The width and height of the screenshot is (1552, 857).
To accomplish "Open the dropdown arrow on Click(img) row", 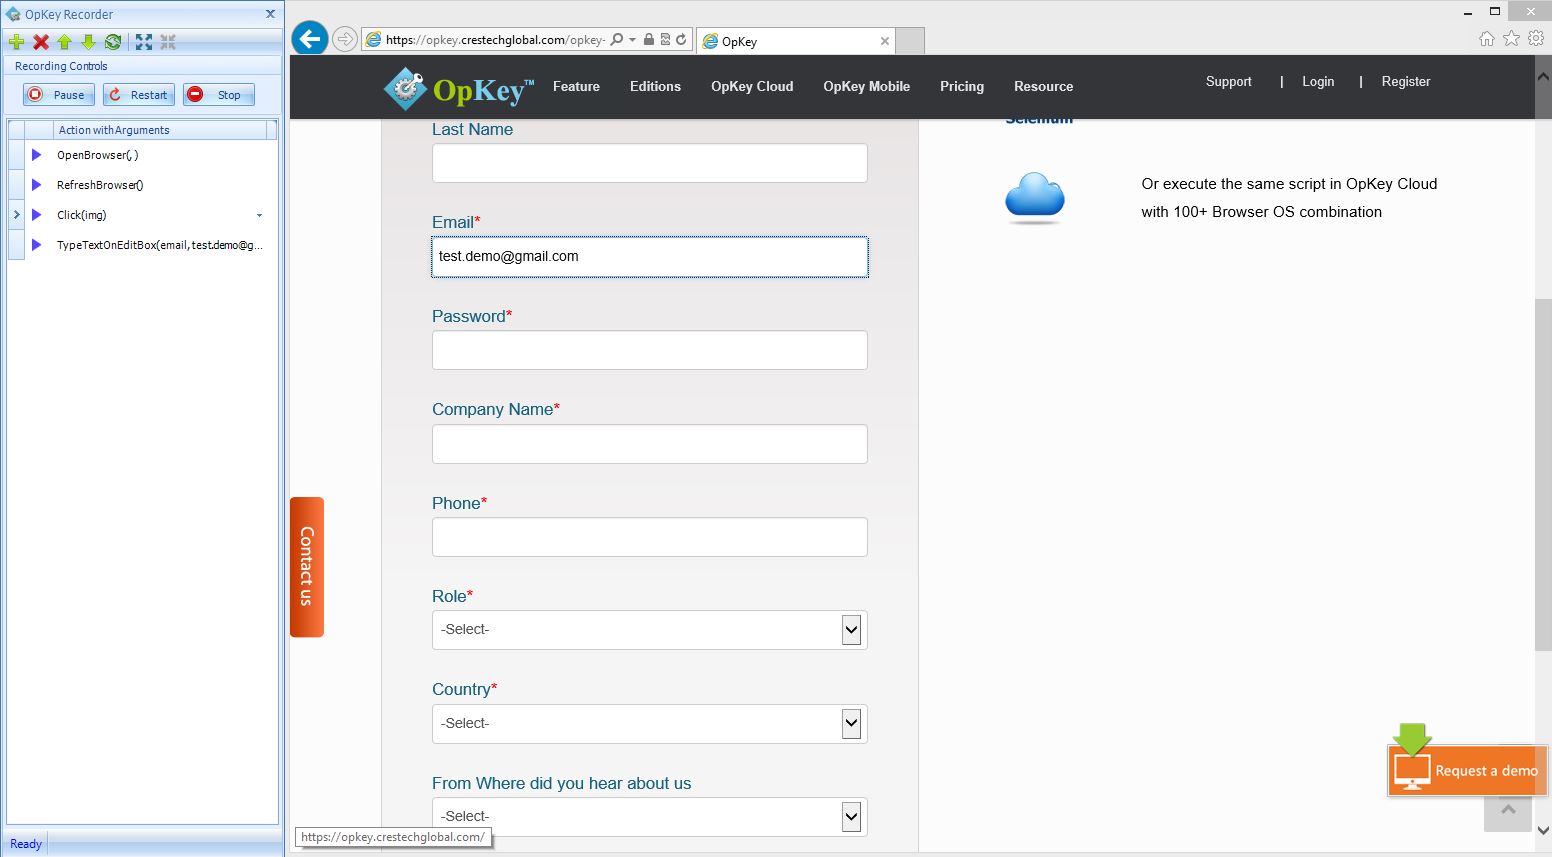I will [x=259, y=215].
